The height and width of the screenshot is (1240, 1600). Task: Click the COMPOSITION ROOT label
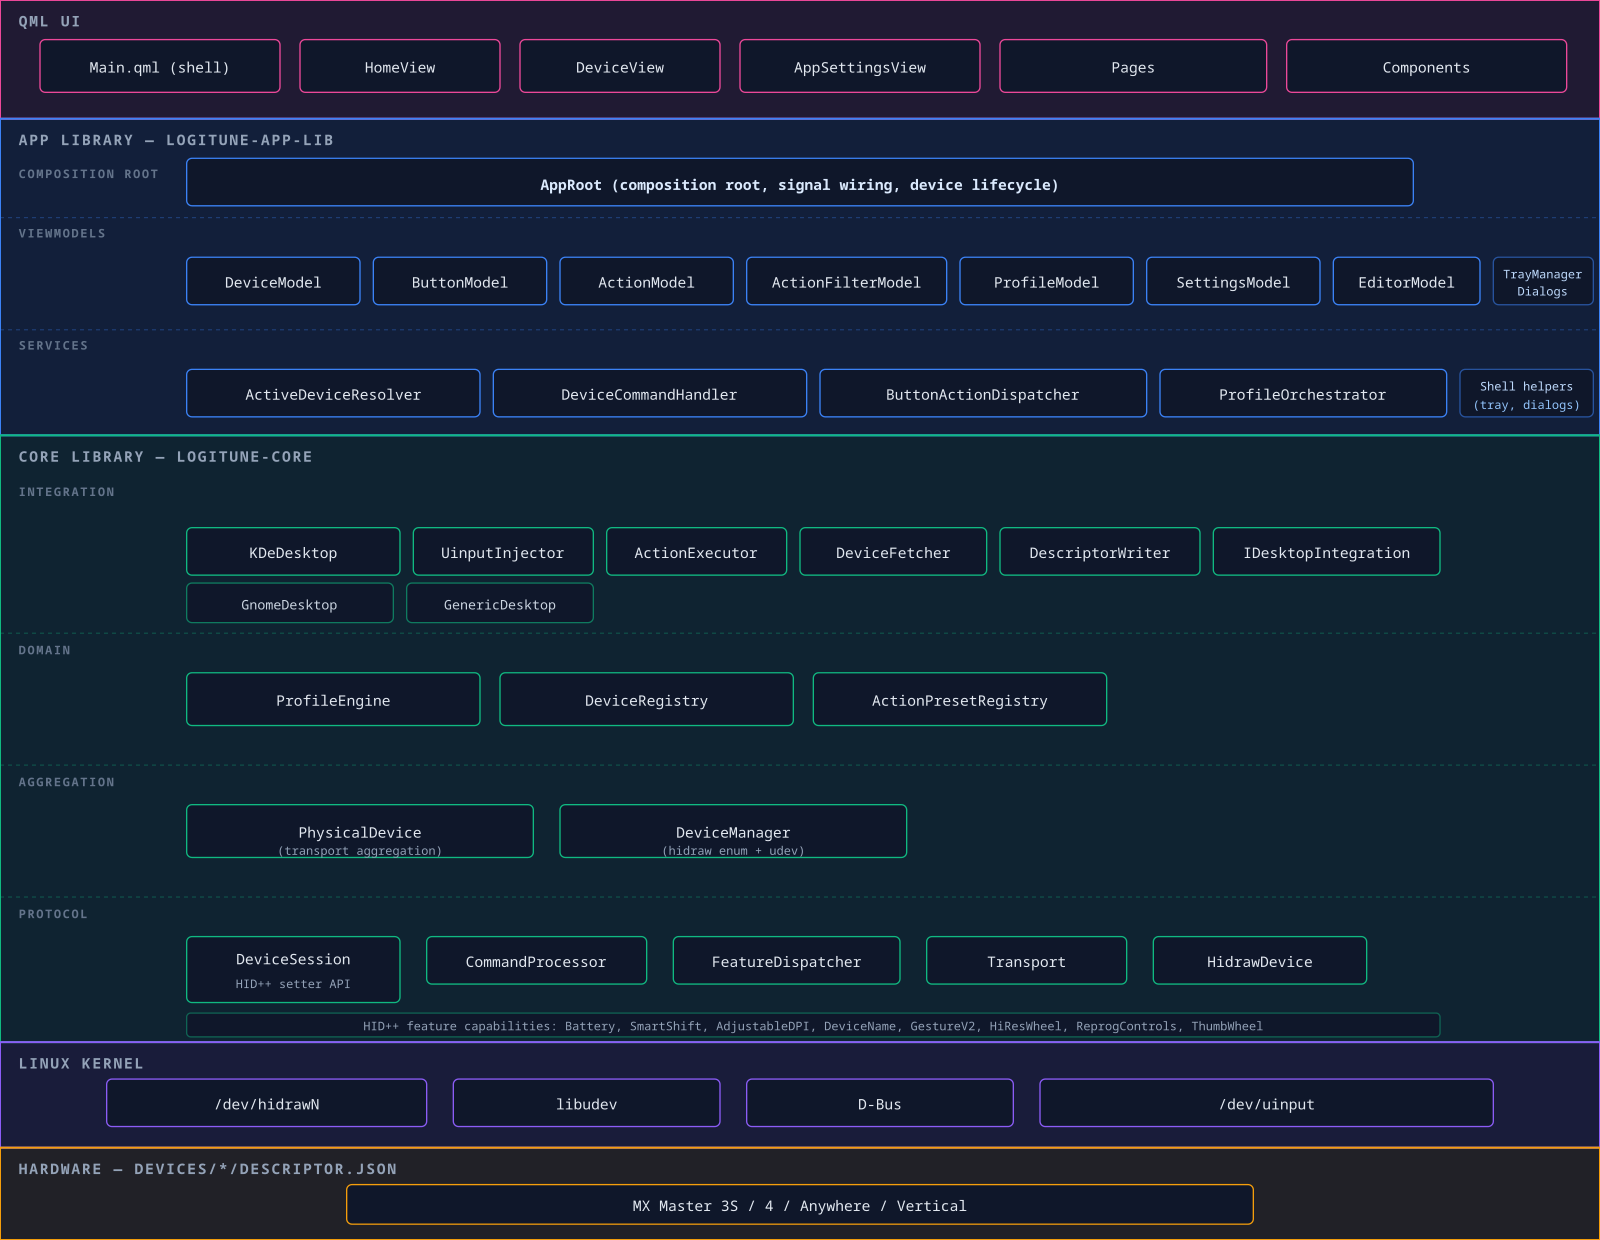point(88,174)
